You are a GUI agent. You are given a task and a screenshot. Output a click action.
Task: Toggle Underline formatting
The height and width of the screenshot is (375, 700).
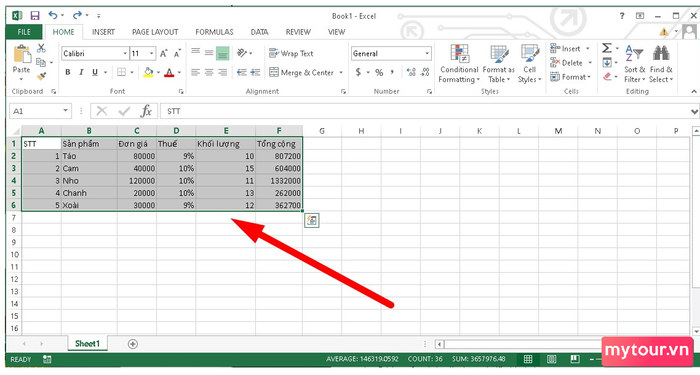[95, 72]
